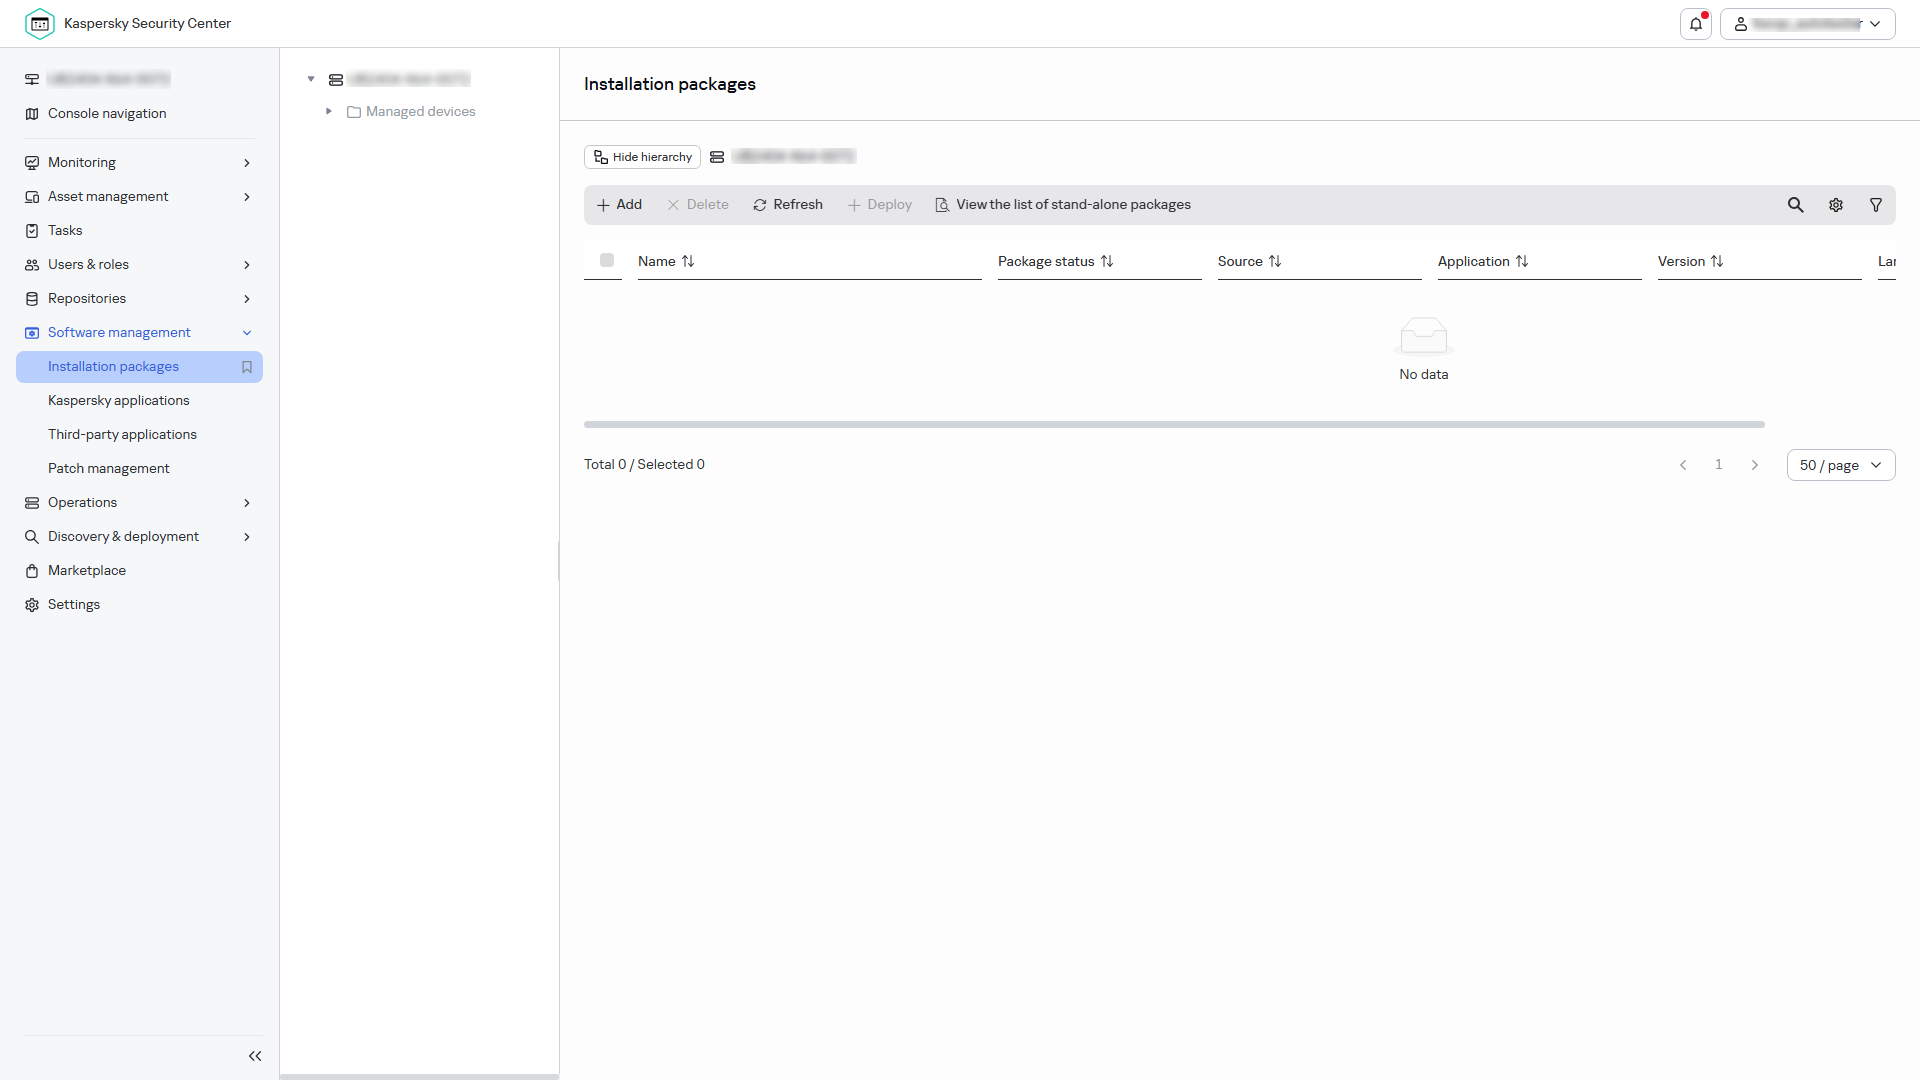Click the Kaspersky Security Center logo
Viewport: 1920px width, 1080px height.
point(40,23)
